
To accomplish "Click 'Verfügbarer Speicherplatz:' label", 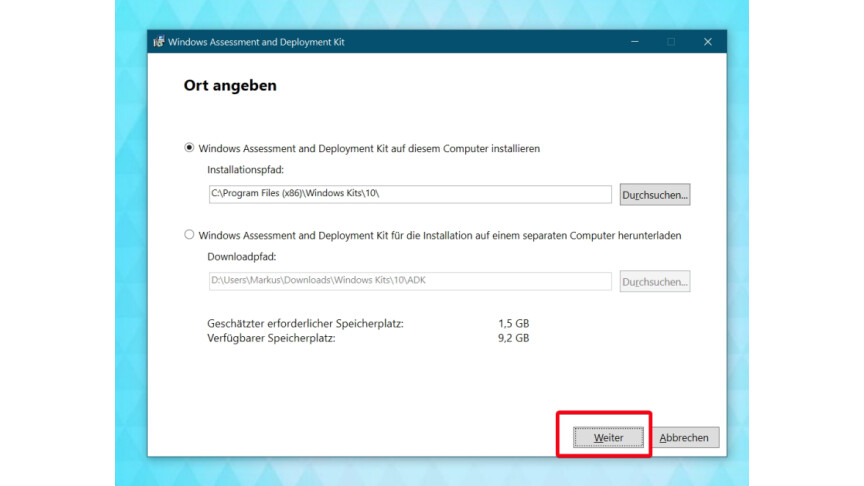I will 271,338.
